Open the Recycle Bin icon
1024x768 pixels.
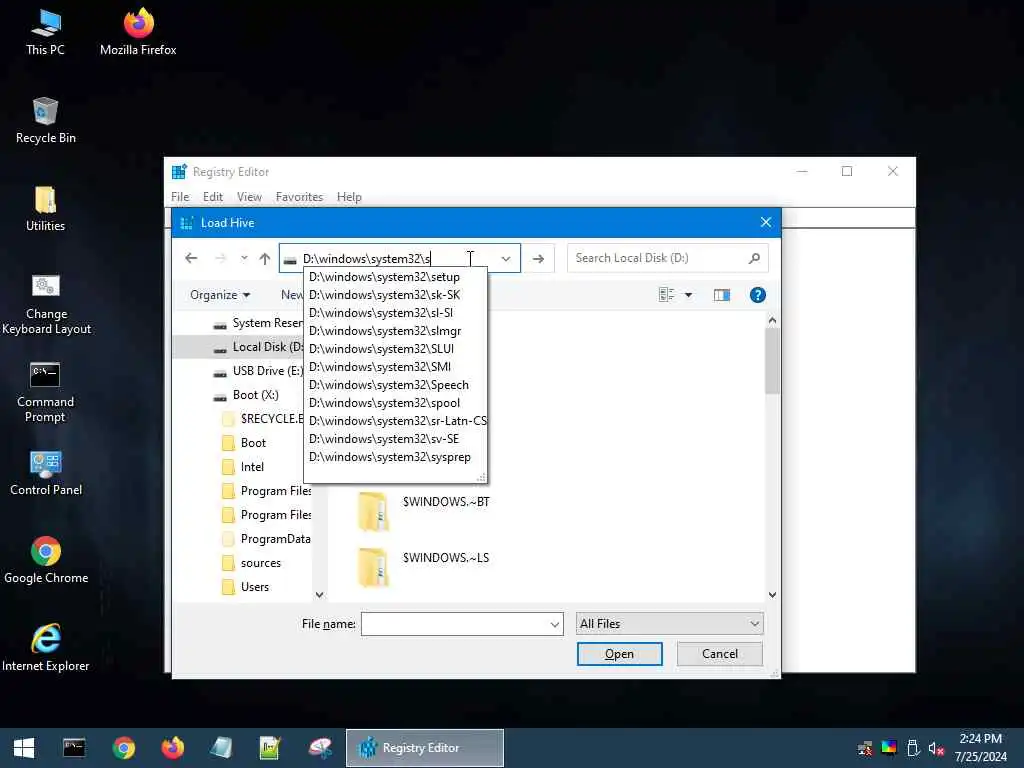click(46, 121)
